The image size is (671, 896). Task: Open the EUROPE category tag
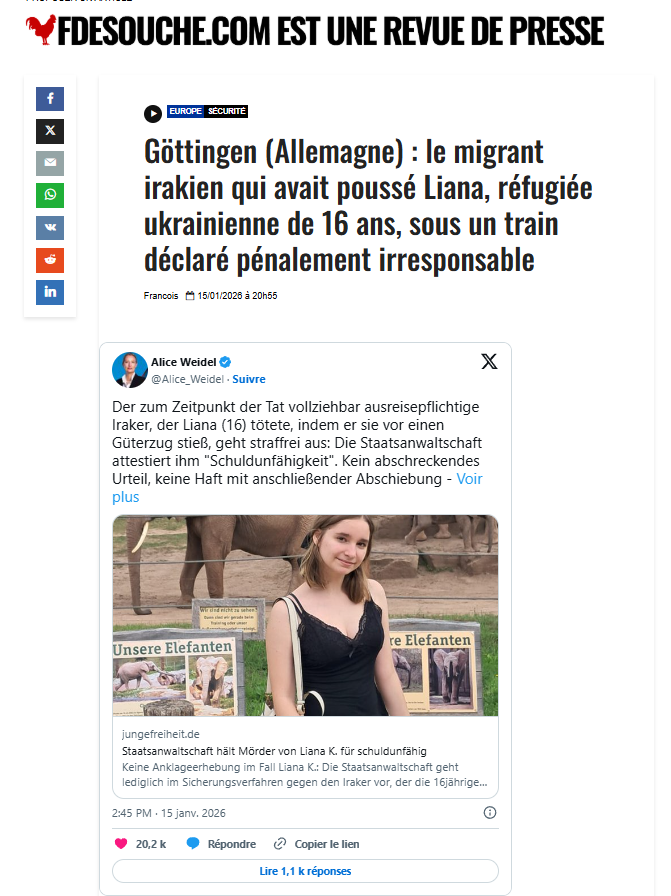tap(185, 111)
